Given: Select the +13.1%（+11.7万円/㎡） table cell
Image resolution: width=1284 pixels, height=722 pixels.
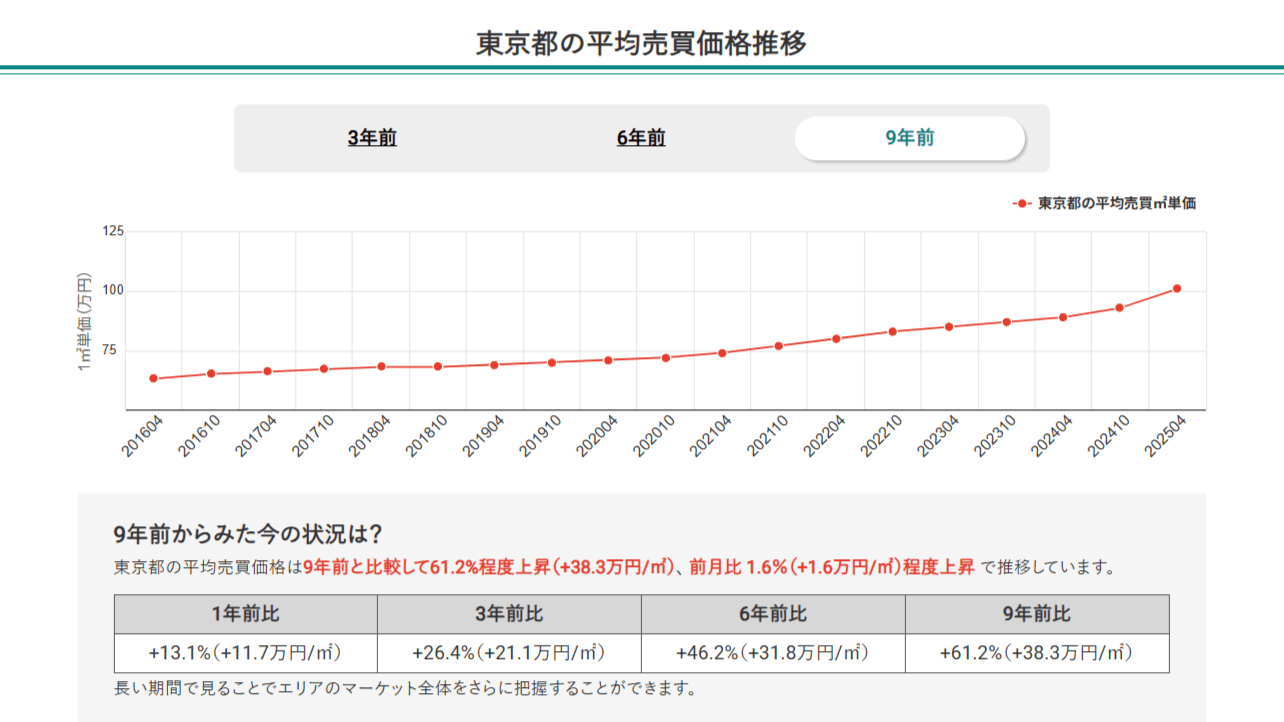Looking at the screenshot, I should coord(245,652).
